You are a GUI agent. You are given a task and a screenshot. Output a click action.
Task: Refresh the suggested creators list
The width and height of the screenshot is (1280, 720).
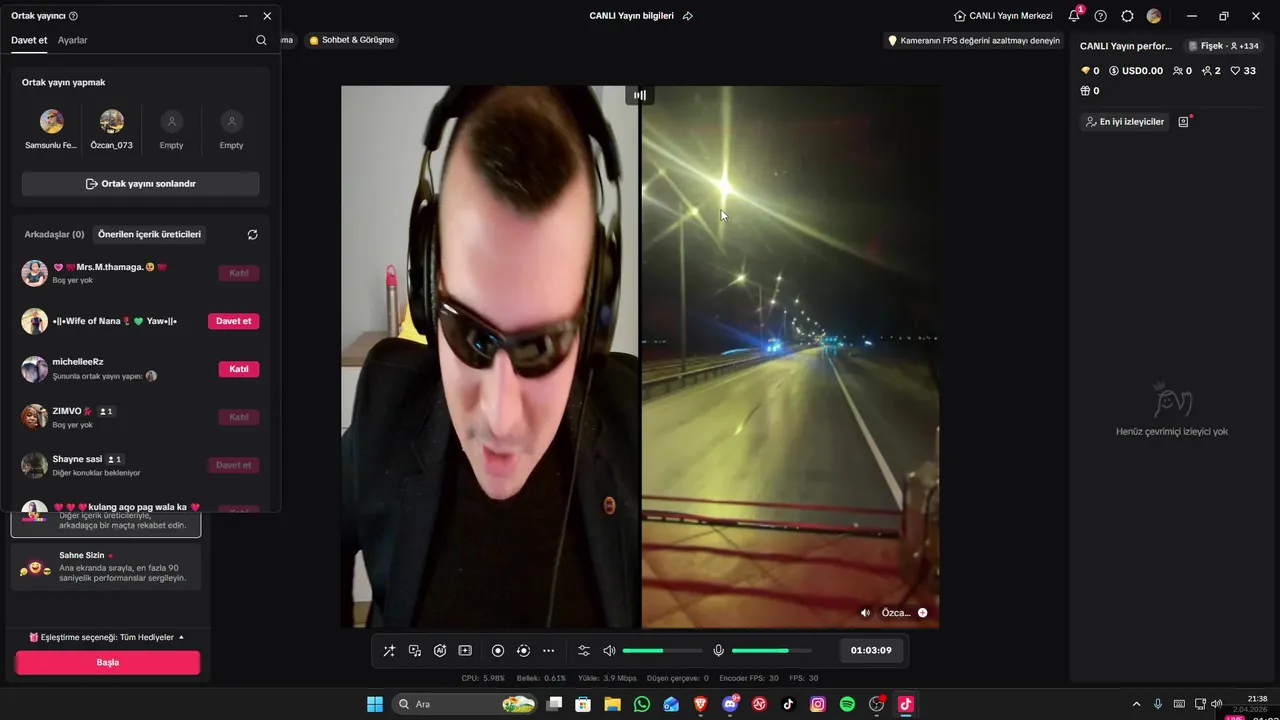252,234
